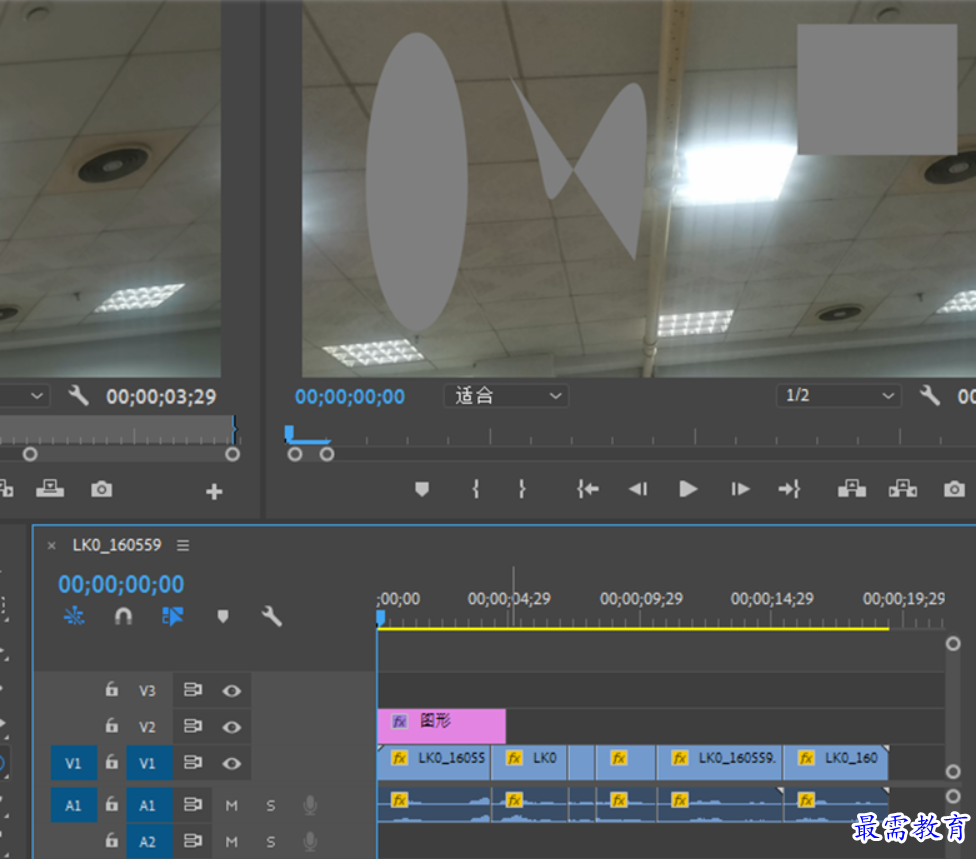976x859 pixels.
Task: Toggle lock on track A2
Action: [x=111, y=841]
